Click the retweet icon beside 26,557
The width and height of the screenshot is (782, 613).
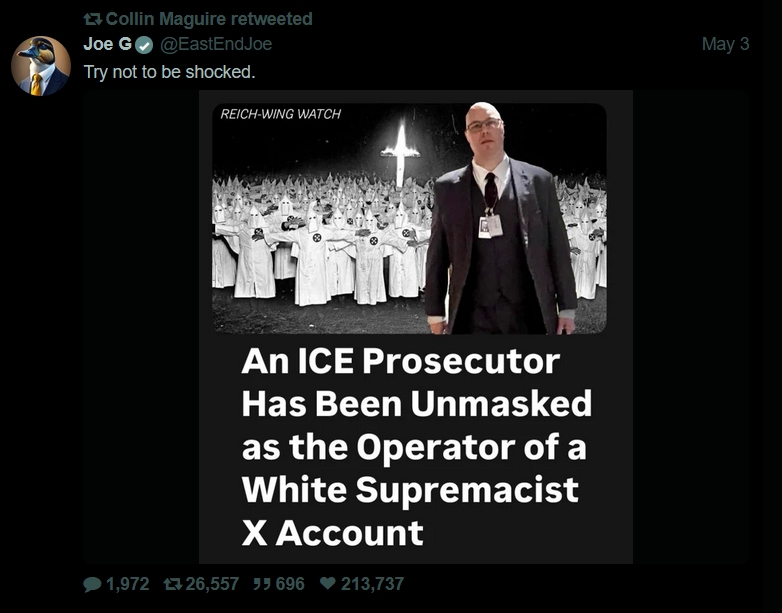coord(173,584)
